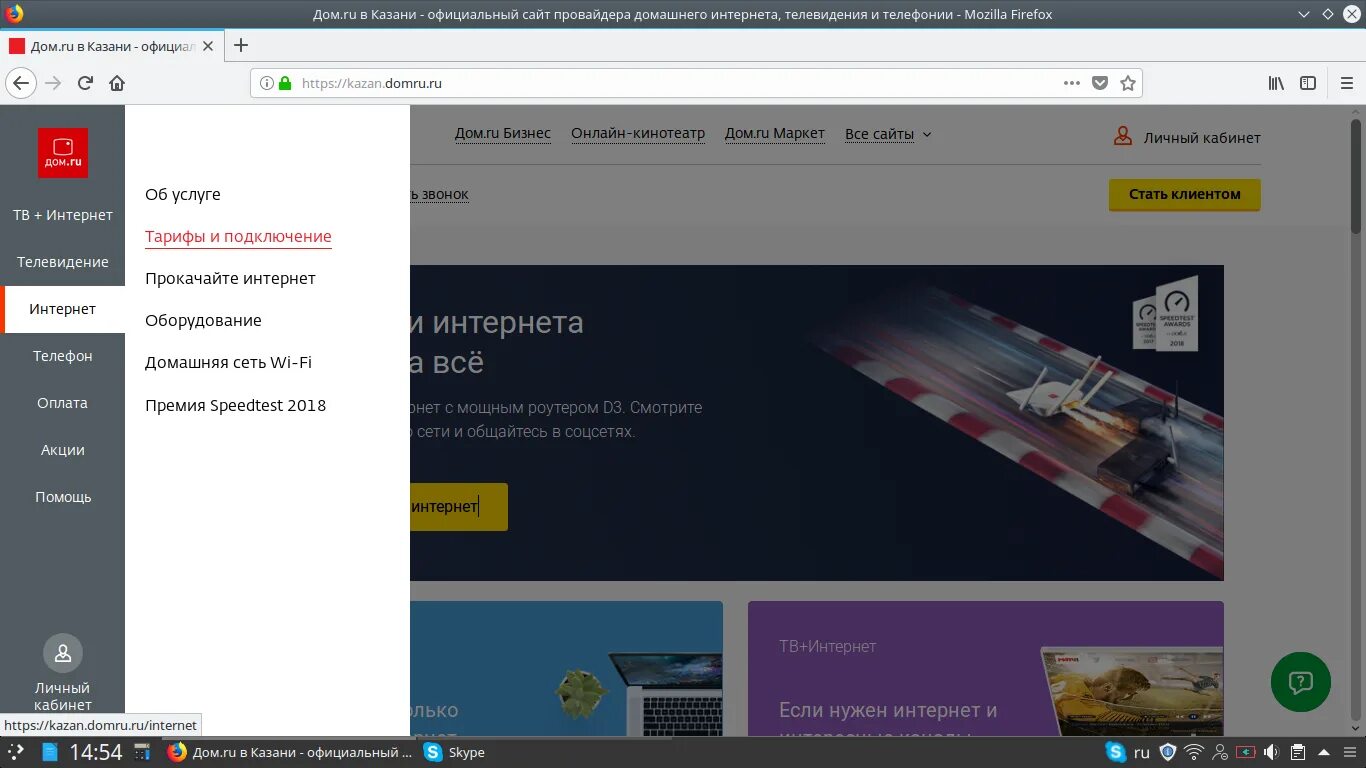The height and width of the screenshot is (768, 1366).
Task: Click the volume speaker tray icon
Action: click(x=1271, y=752)
